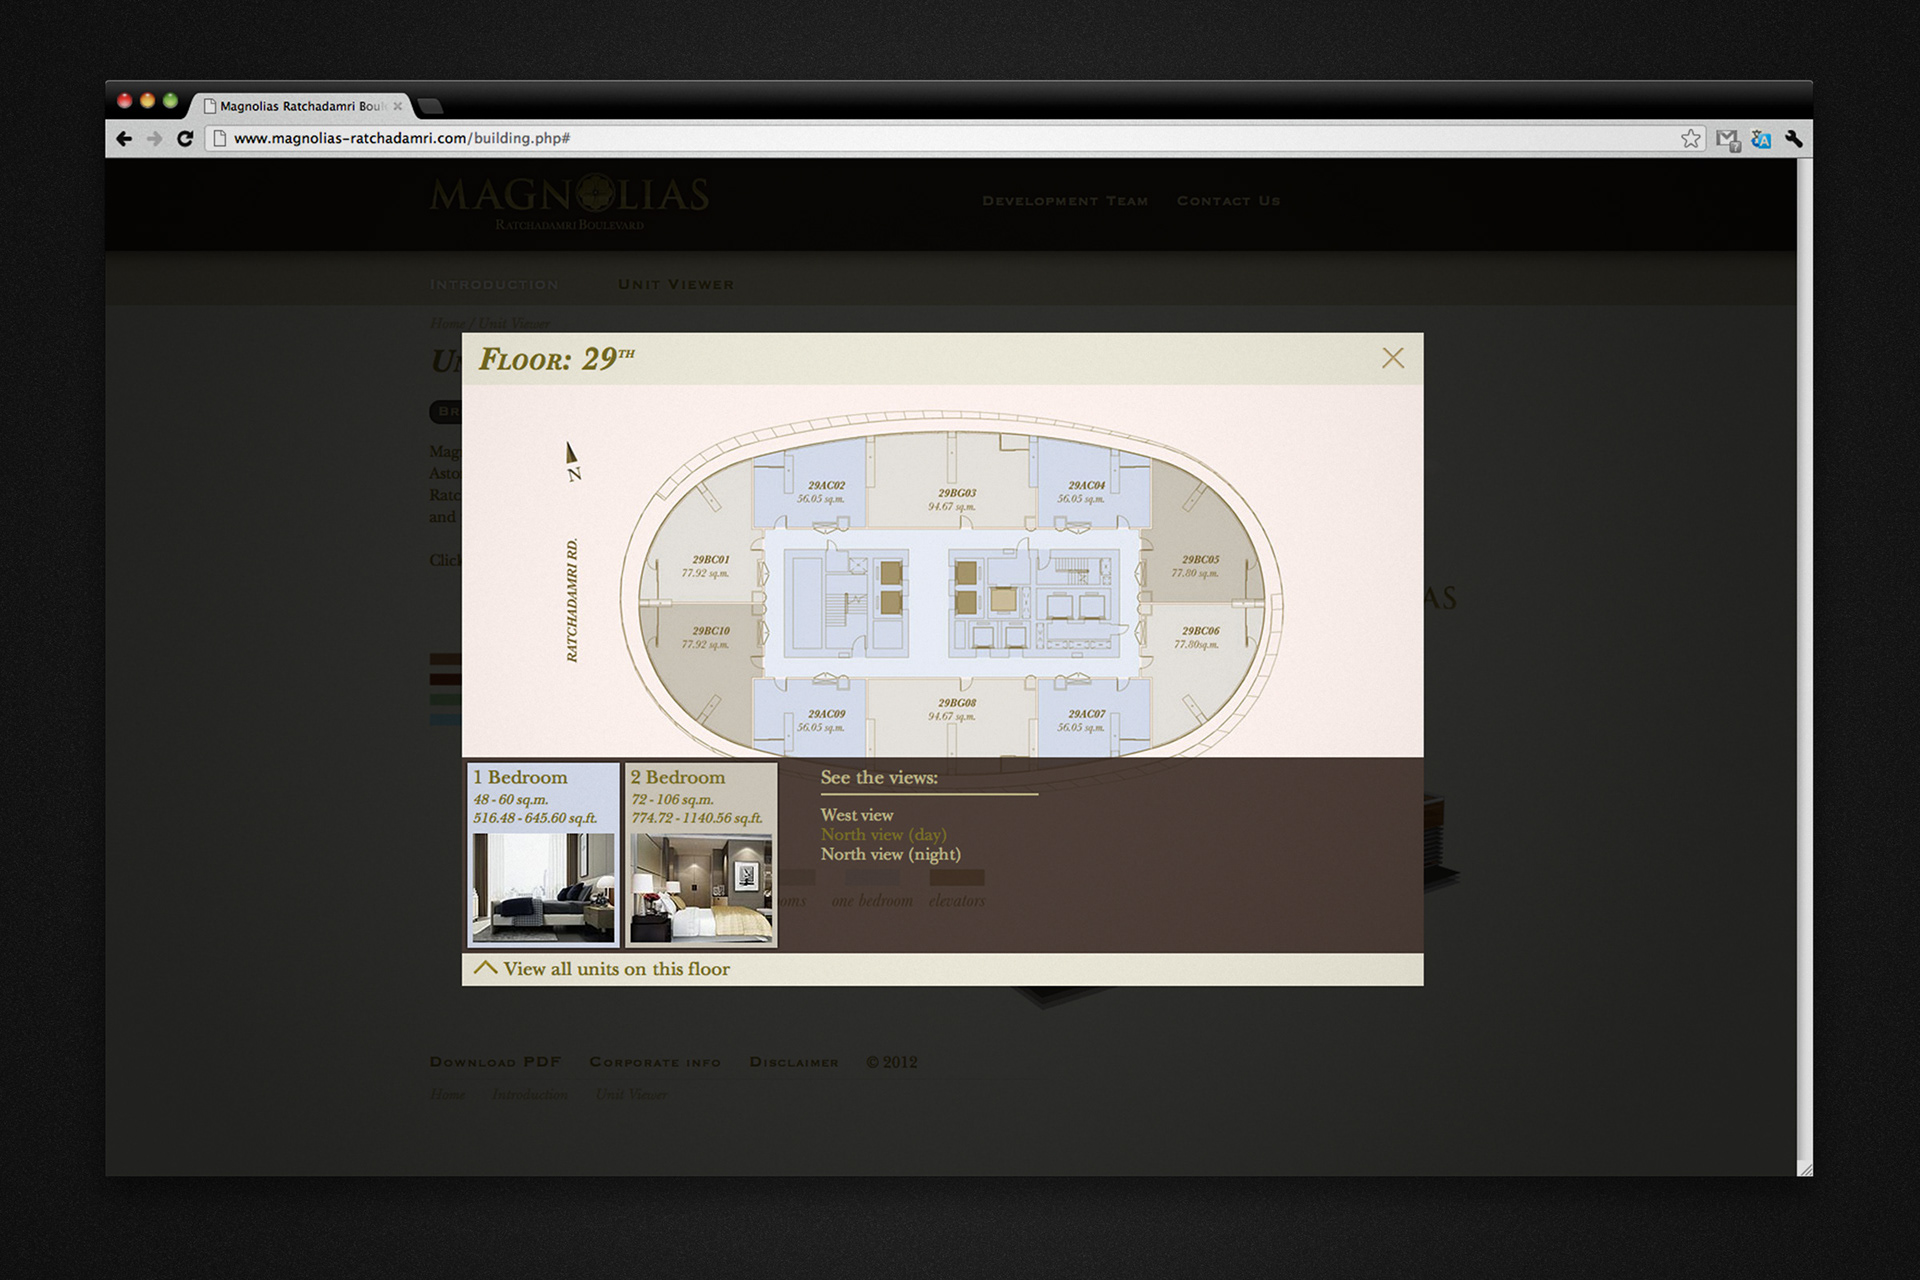Click the browser forward arrow

(154, 139)
